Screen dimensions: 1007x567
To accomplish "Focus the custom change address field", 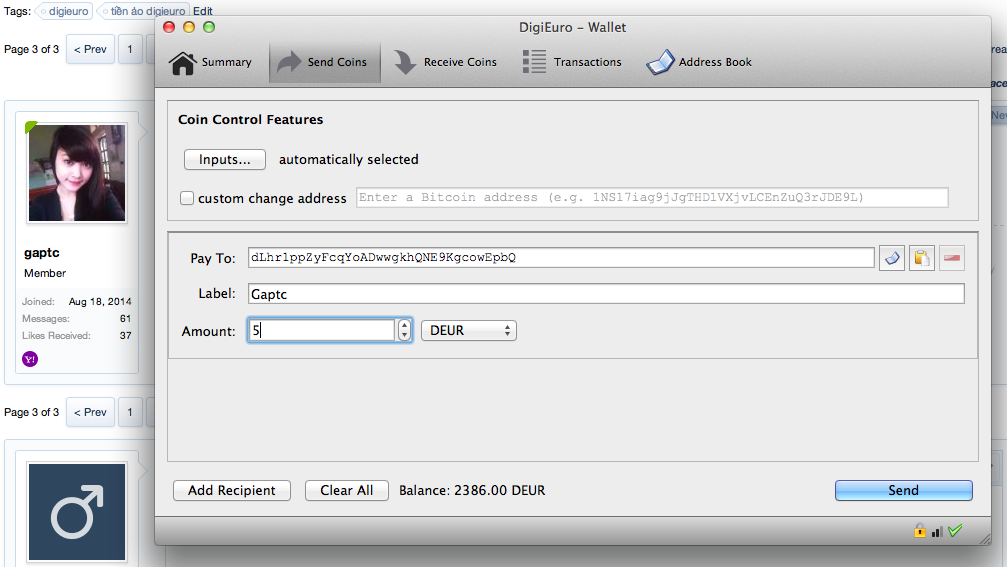I will (652, 198).
